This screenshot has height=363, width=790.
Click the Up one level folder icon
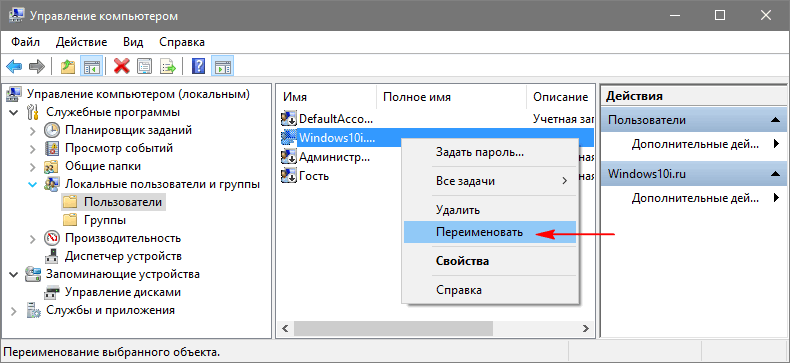pos(68,66)
